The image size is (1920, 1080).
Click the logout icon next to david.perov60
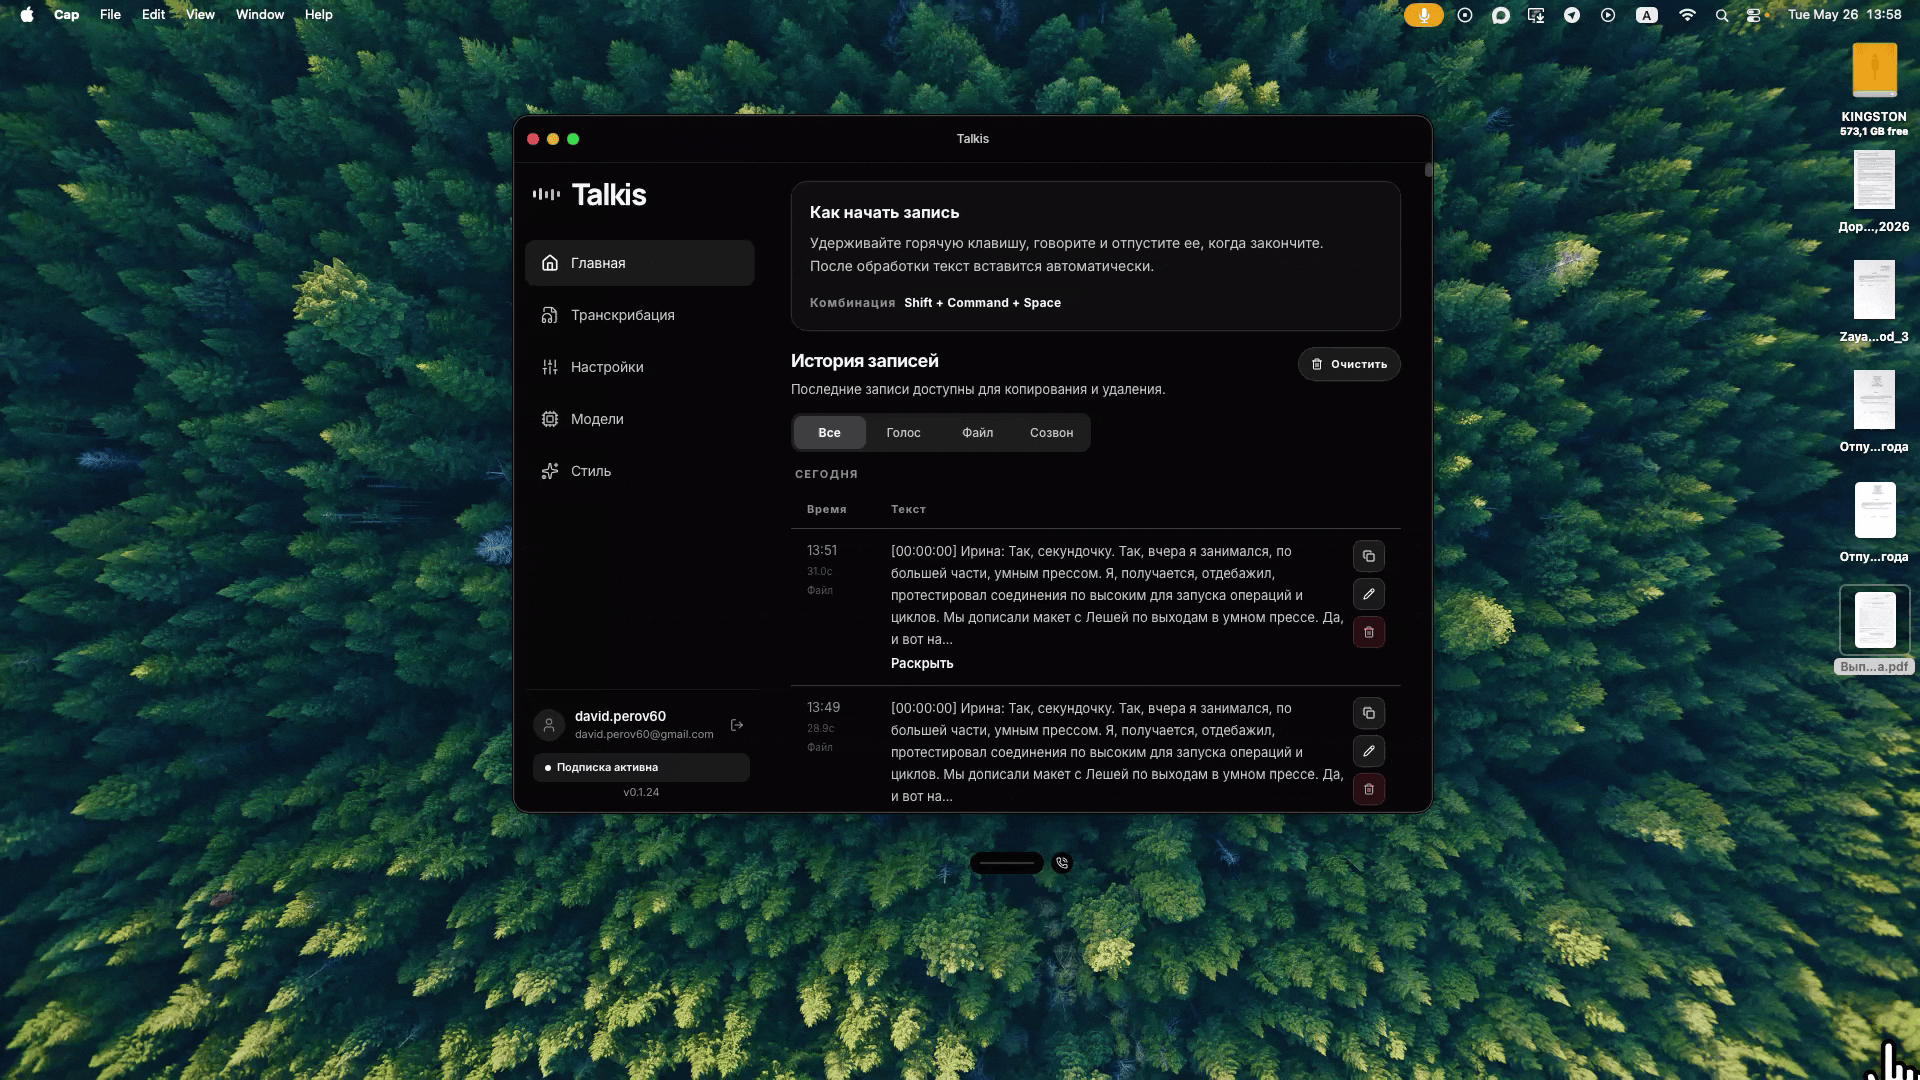click(x=737, y=725)
